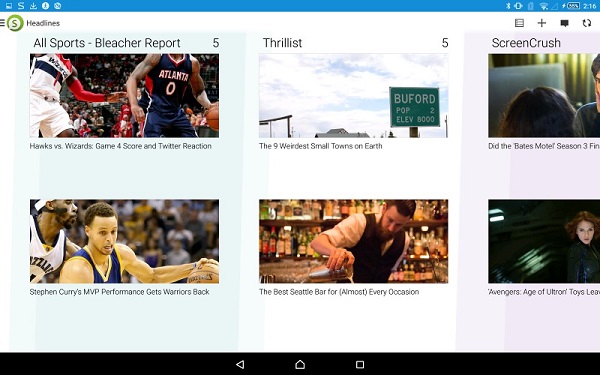Read 'Stephen Curry's MVP Performance' headline
The width and height of the screenshot is (600, 375).
click(119, 292)
